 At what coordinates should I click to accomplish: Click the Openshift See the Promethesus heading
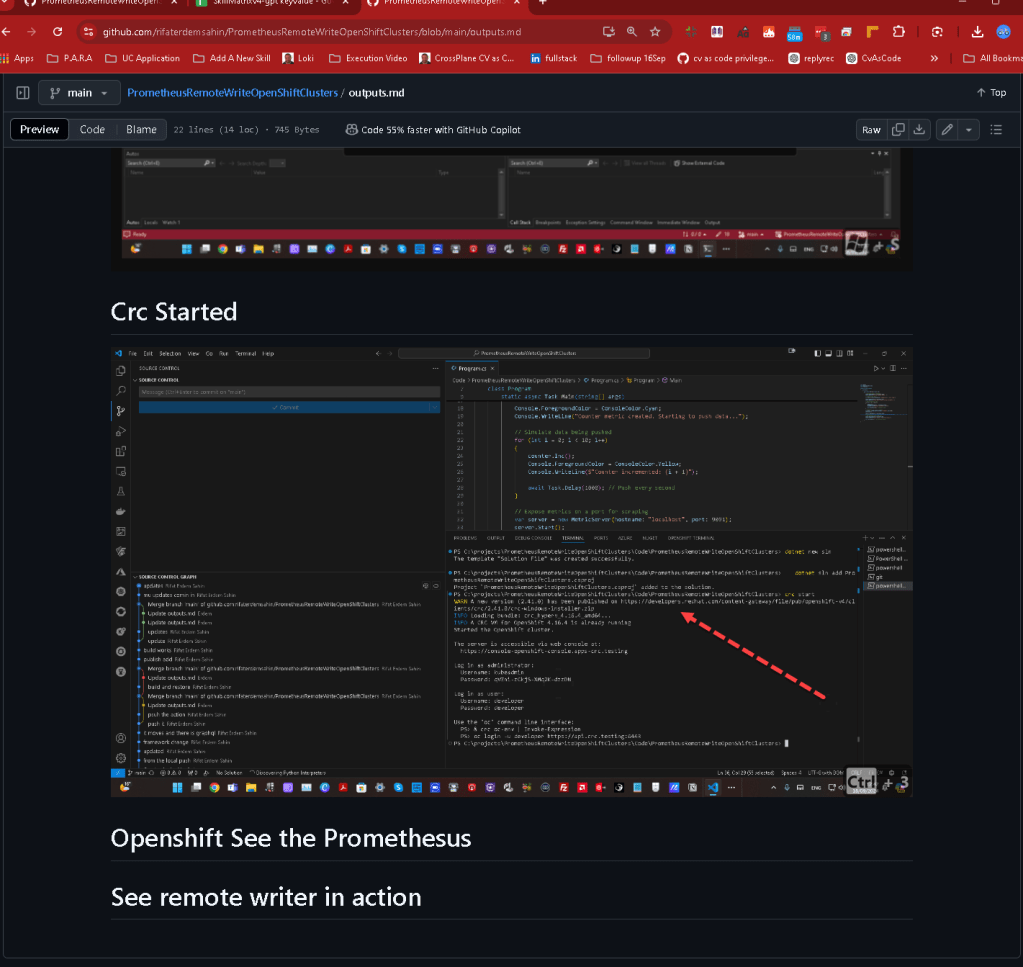coord(291,838)
